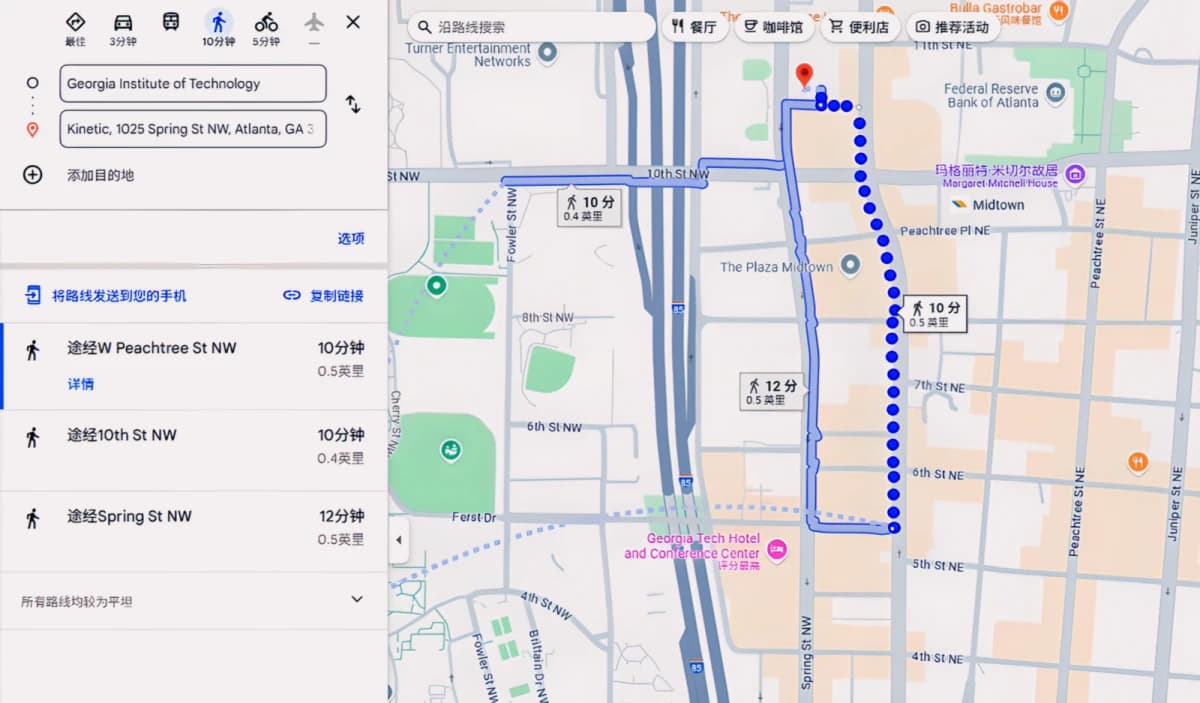Edit the Kinetic destination address field

pos(193,129)
